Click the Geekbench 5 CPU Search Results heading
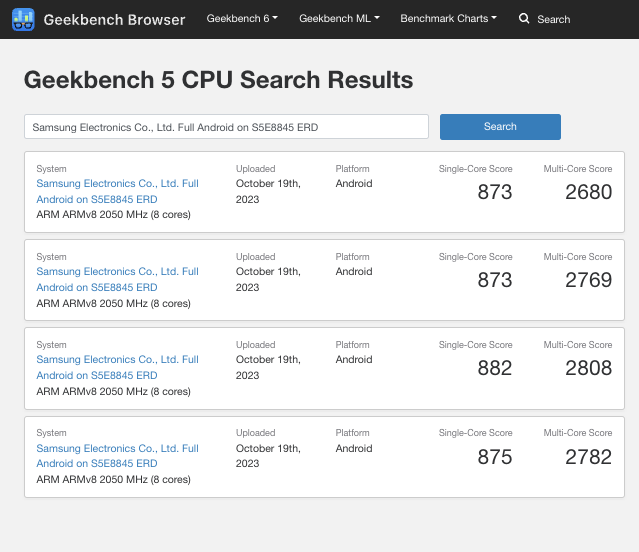The width and height of the screenshot is (639, 552). pyautogui.click(x=218, y=79)
